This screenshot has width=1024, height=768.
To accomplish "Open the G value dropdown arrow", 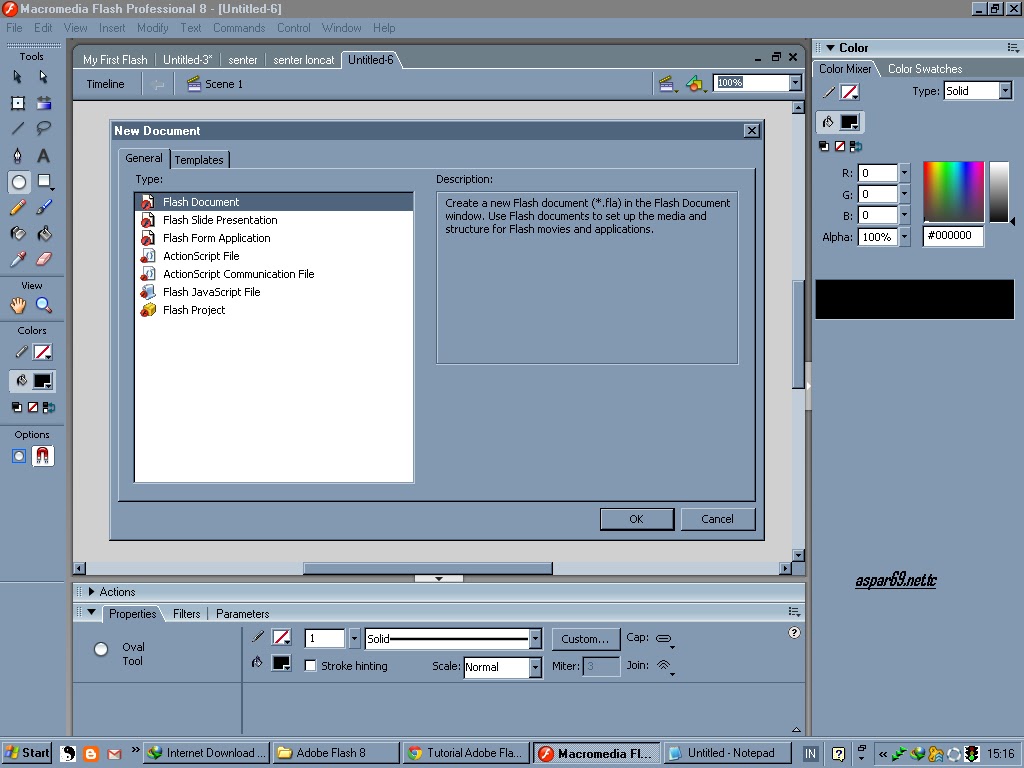I will coord(904,194).
